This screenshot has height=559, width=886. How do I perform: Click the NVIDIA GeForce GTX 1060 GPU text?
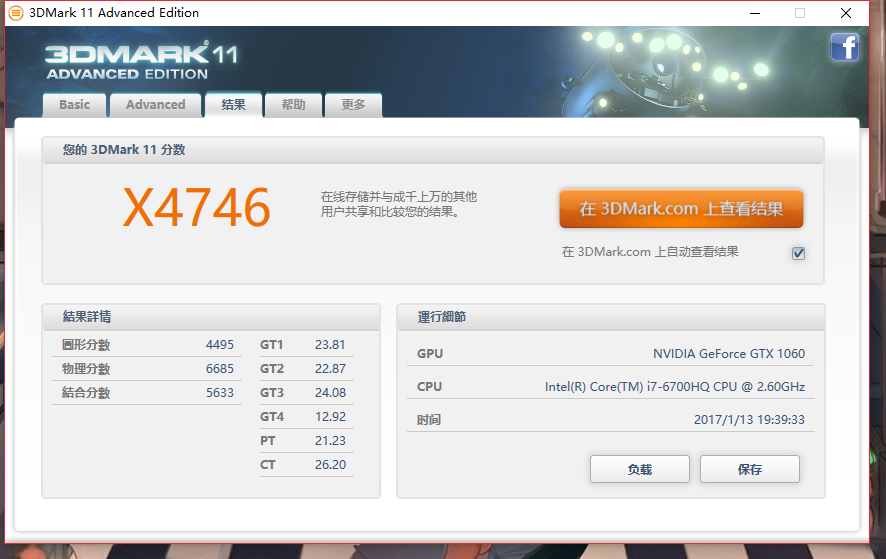(x=729, y=354)
